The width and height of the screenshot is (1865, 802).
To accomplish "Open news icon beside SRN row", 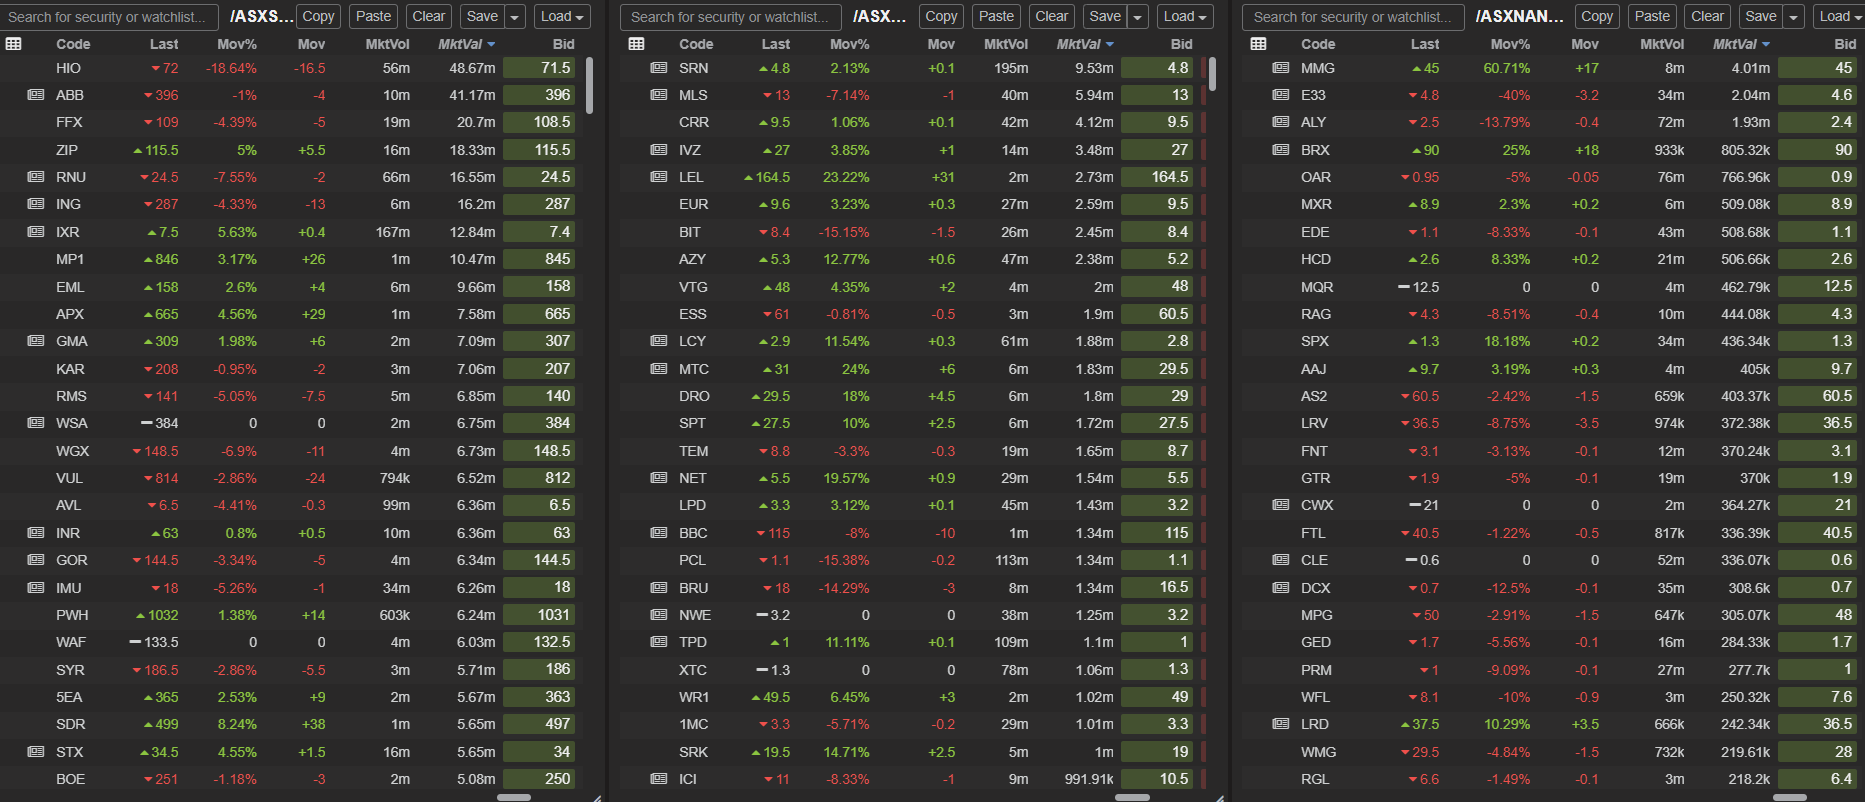I will [659, 68].
